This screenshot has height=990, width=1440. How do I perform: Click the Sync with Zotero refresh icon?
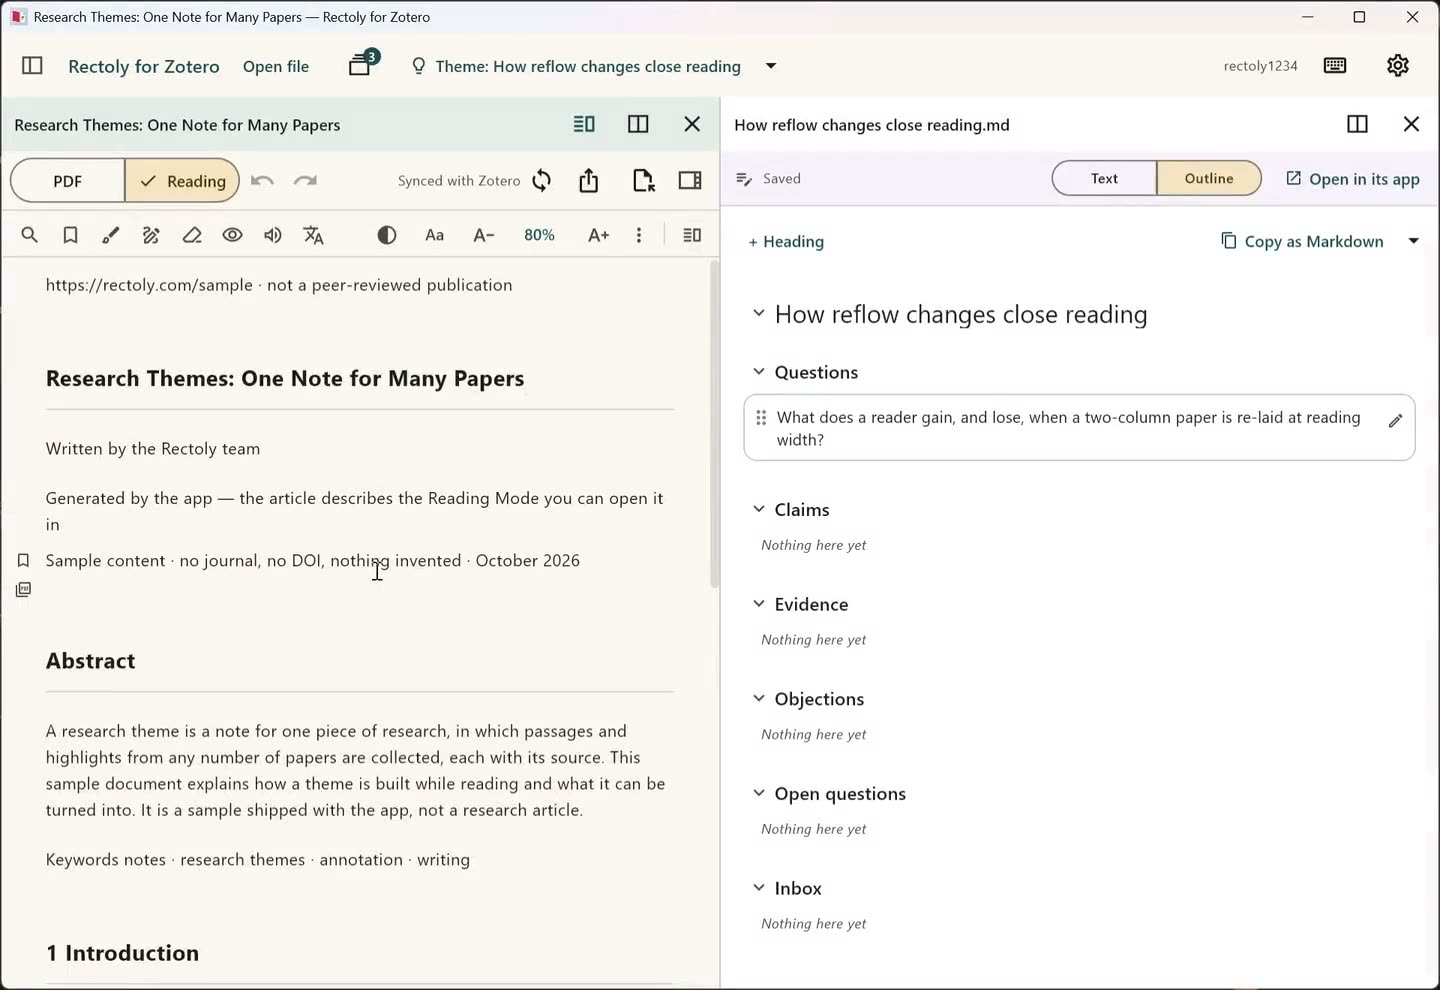pyautogui.click(x=542, y=180)
